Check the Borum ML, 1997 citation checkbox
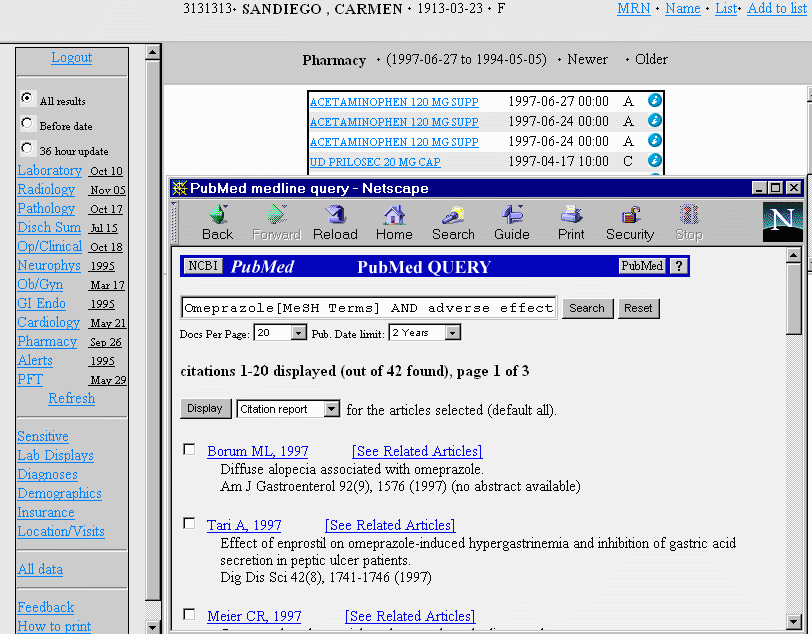812x634 pixels. point(190,450)
